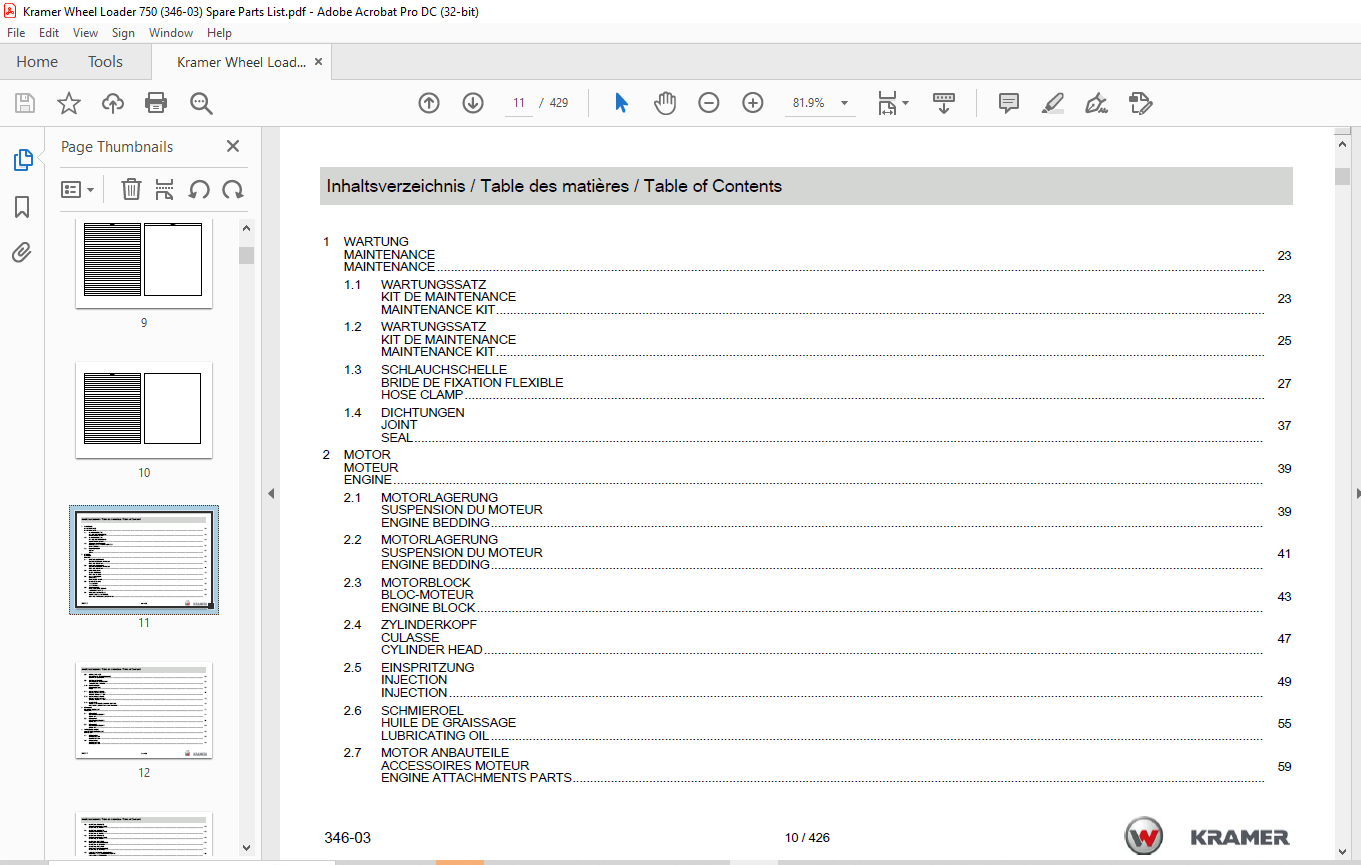This screenshot has height=865, width=1361.
Task: Open the Sign menu
Action: coord(123,33)
